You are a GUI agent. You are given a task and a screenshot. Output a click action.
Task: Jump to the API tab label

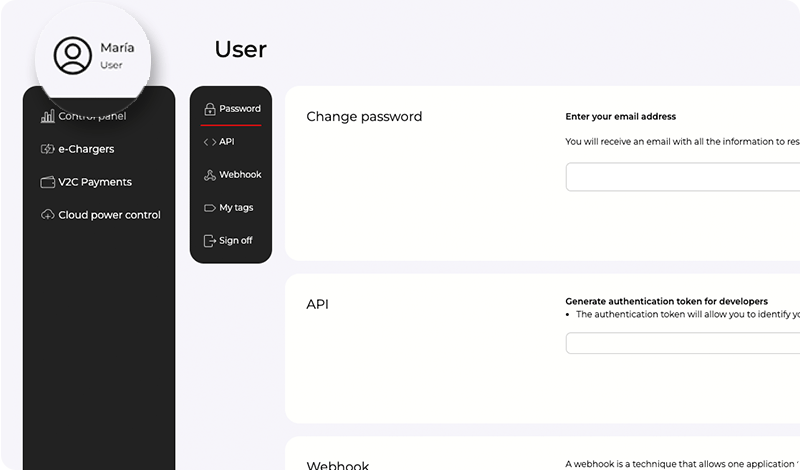pyautogui.click(x=227, y=142)
